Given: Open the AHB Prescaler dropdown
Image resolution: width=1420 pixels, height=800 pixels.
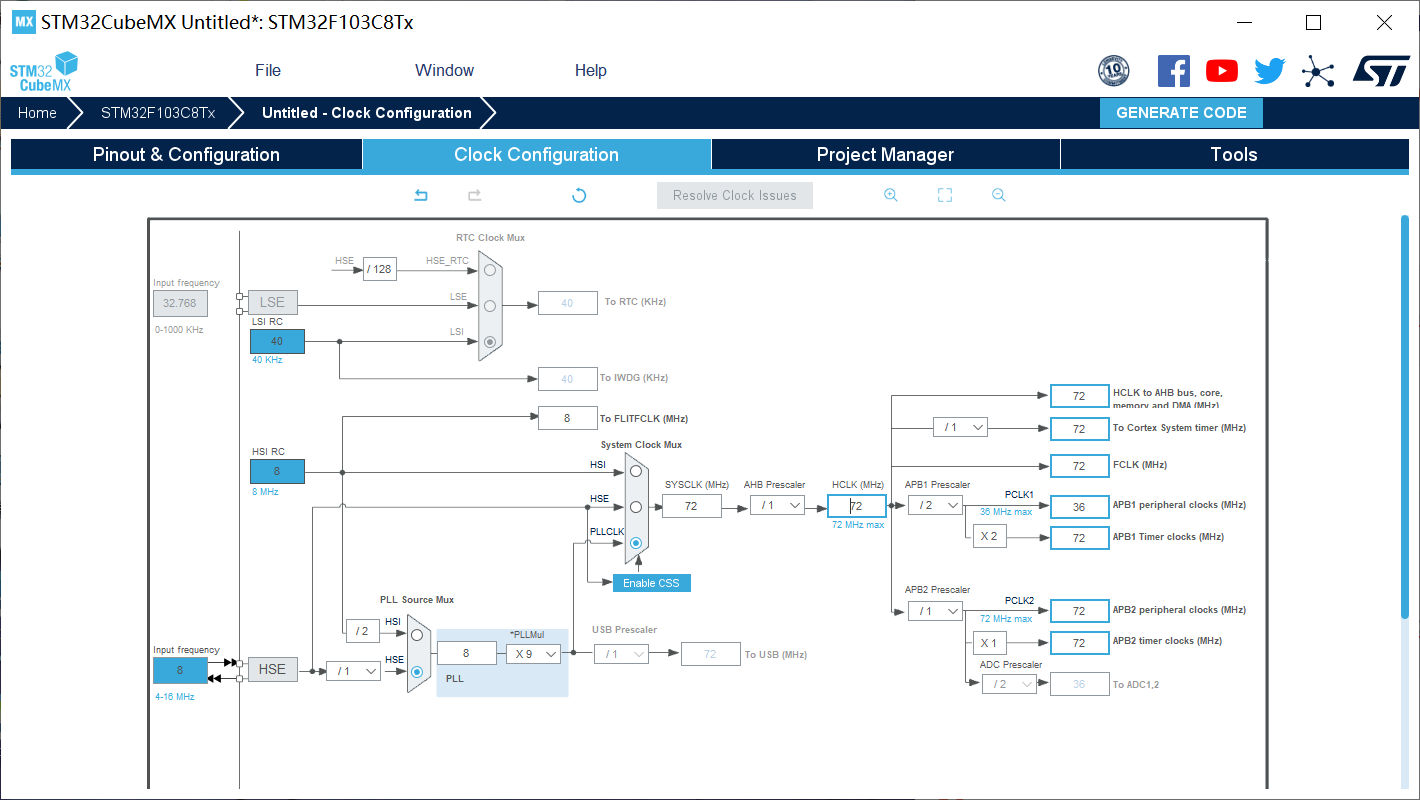Looking at the screenshot, I should [778, 506].
